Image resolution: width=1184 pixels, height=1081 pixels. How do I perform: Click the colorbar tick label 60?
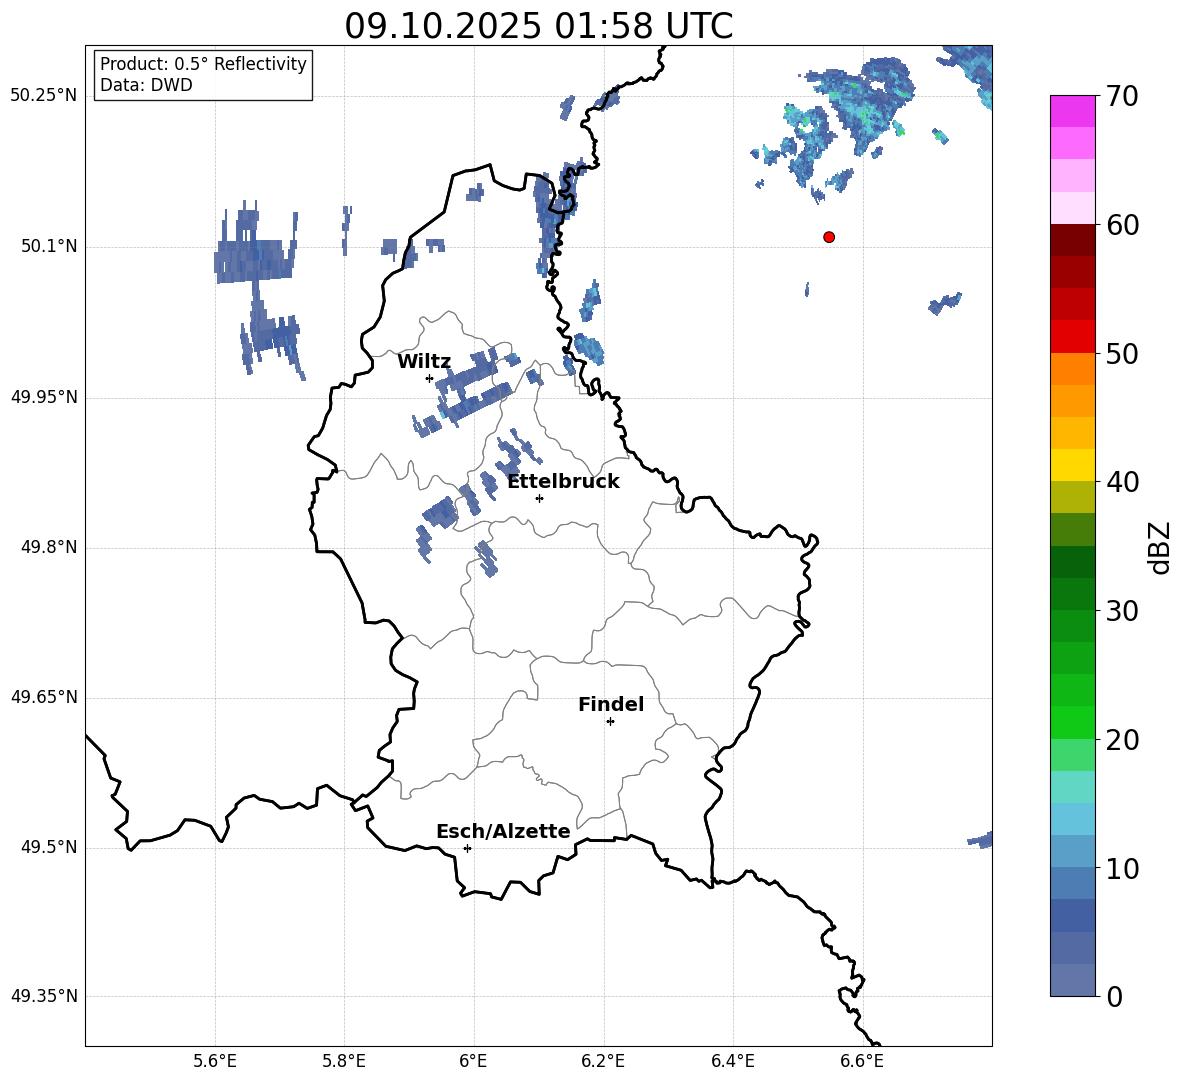pos(1122,225)
